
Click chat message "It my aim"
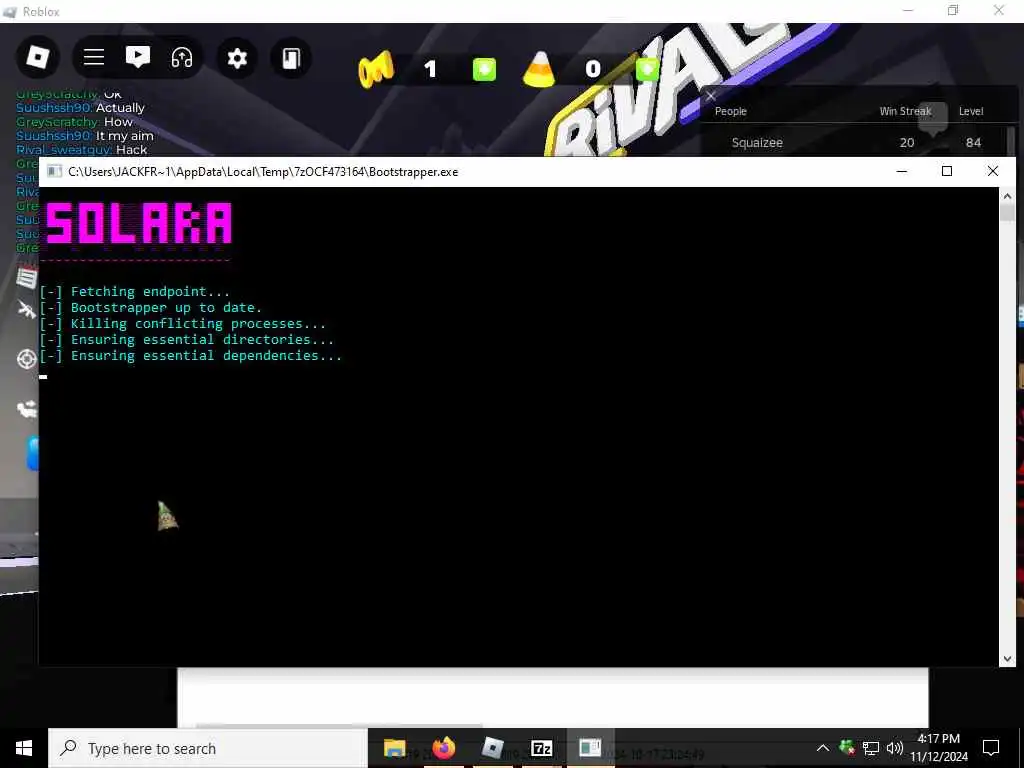(x=125, y=136)
